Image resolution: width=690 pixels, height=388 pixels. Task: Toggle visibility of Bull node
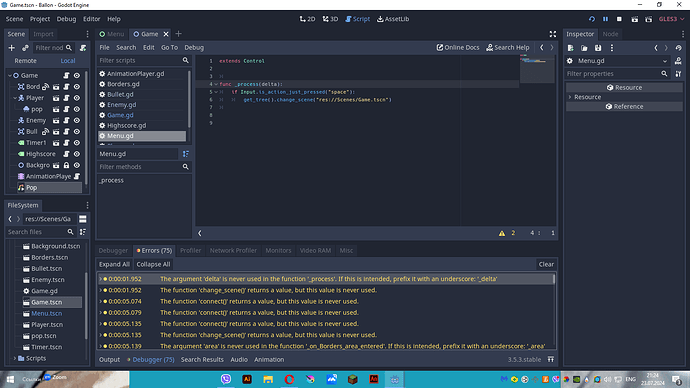(77, 132)
